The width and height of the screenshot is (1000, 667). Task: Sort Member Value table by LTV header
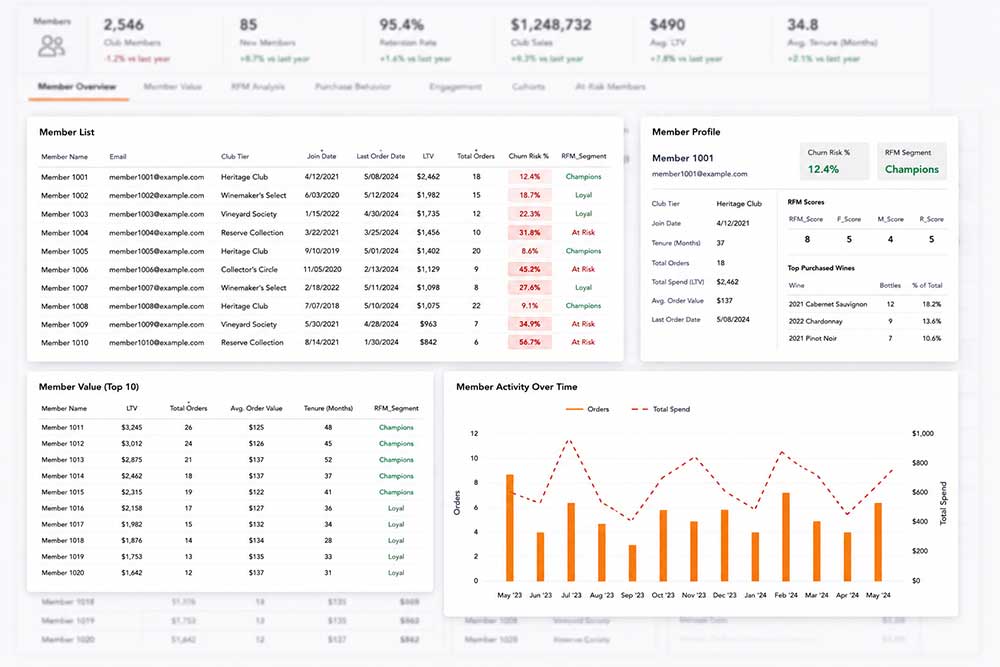[131, 408]
